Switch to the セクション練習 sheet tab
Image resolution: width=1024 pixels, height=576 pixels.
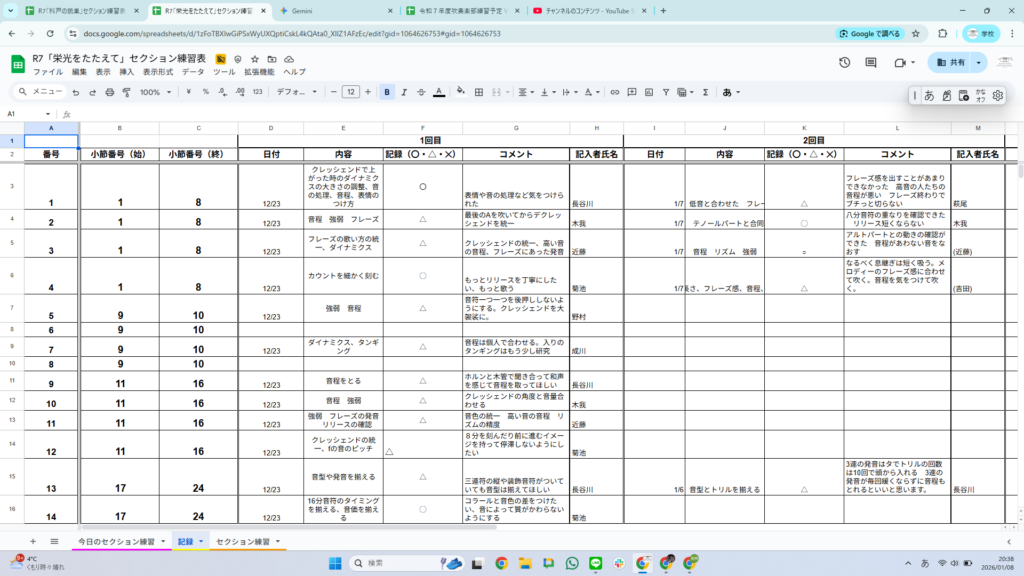(243, 541)
